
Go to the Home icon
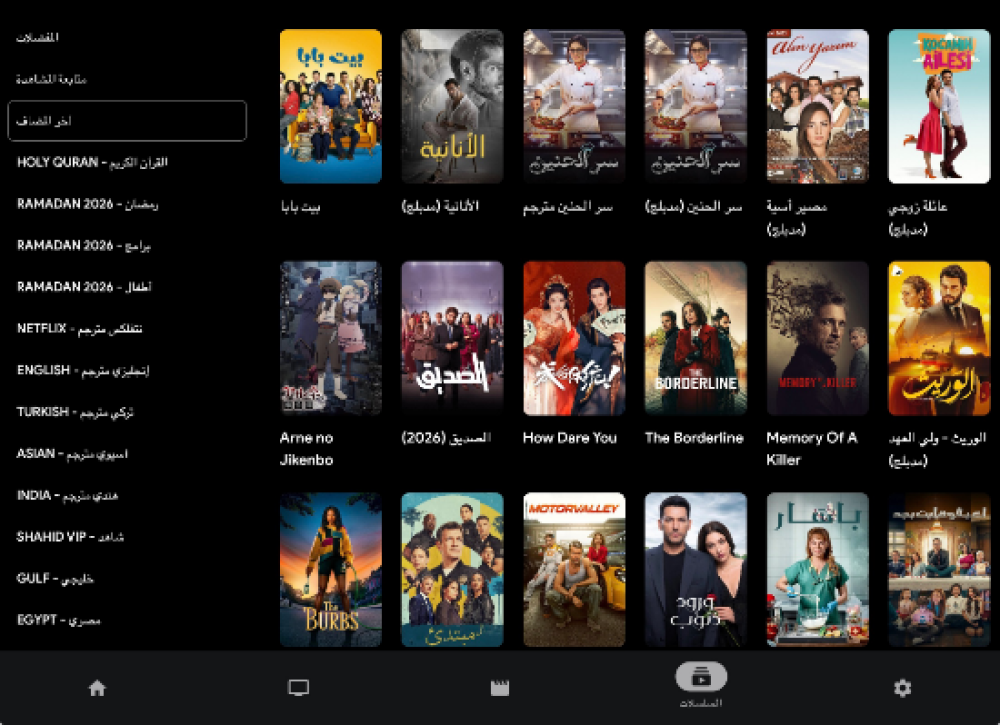click(x=97, y=688)
